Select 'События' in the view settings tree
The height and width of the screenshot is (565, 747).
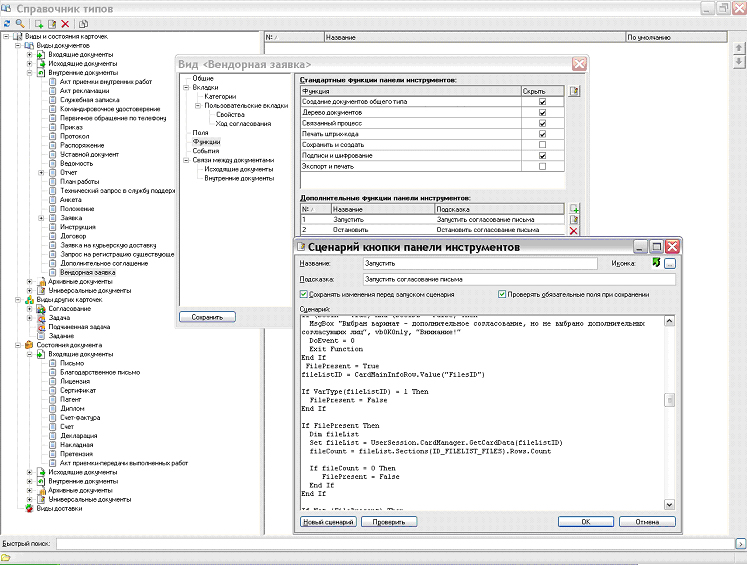(206, 151)
